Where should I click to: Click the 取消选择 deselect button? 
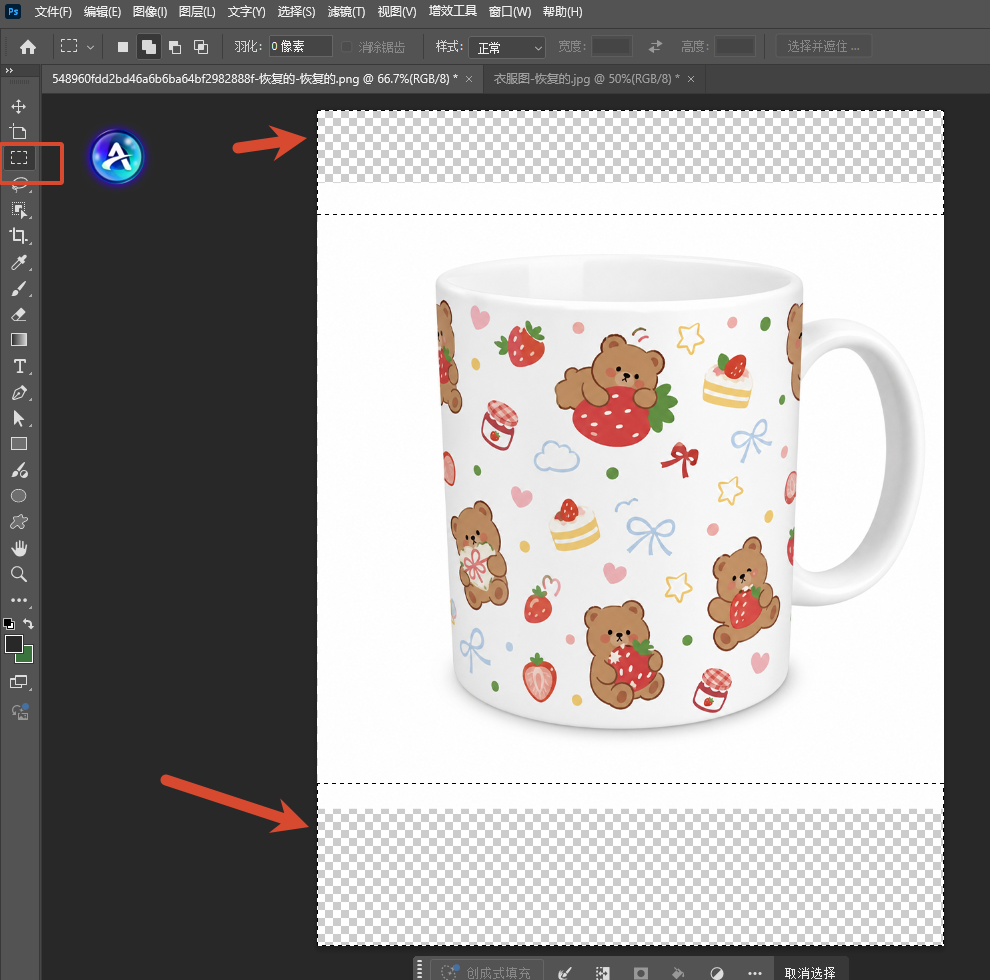click(x=809, y=972)
